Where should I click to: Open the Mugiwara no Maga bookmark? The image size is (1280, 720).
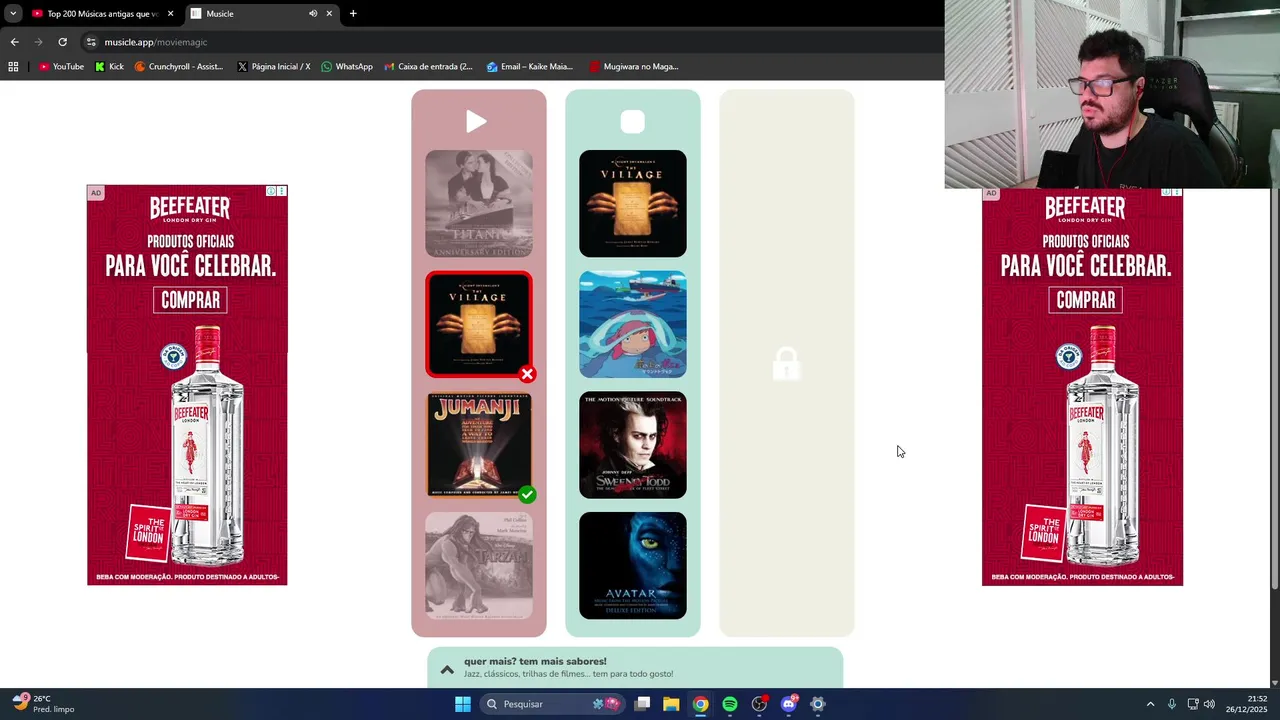633,67
